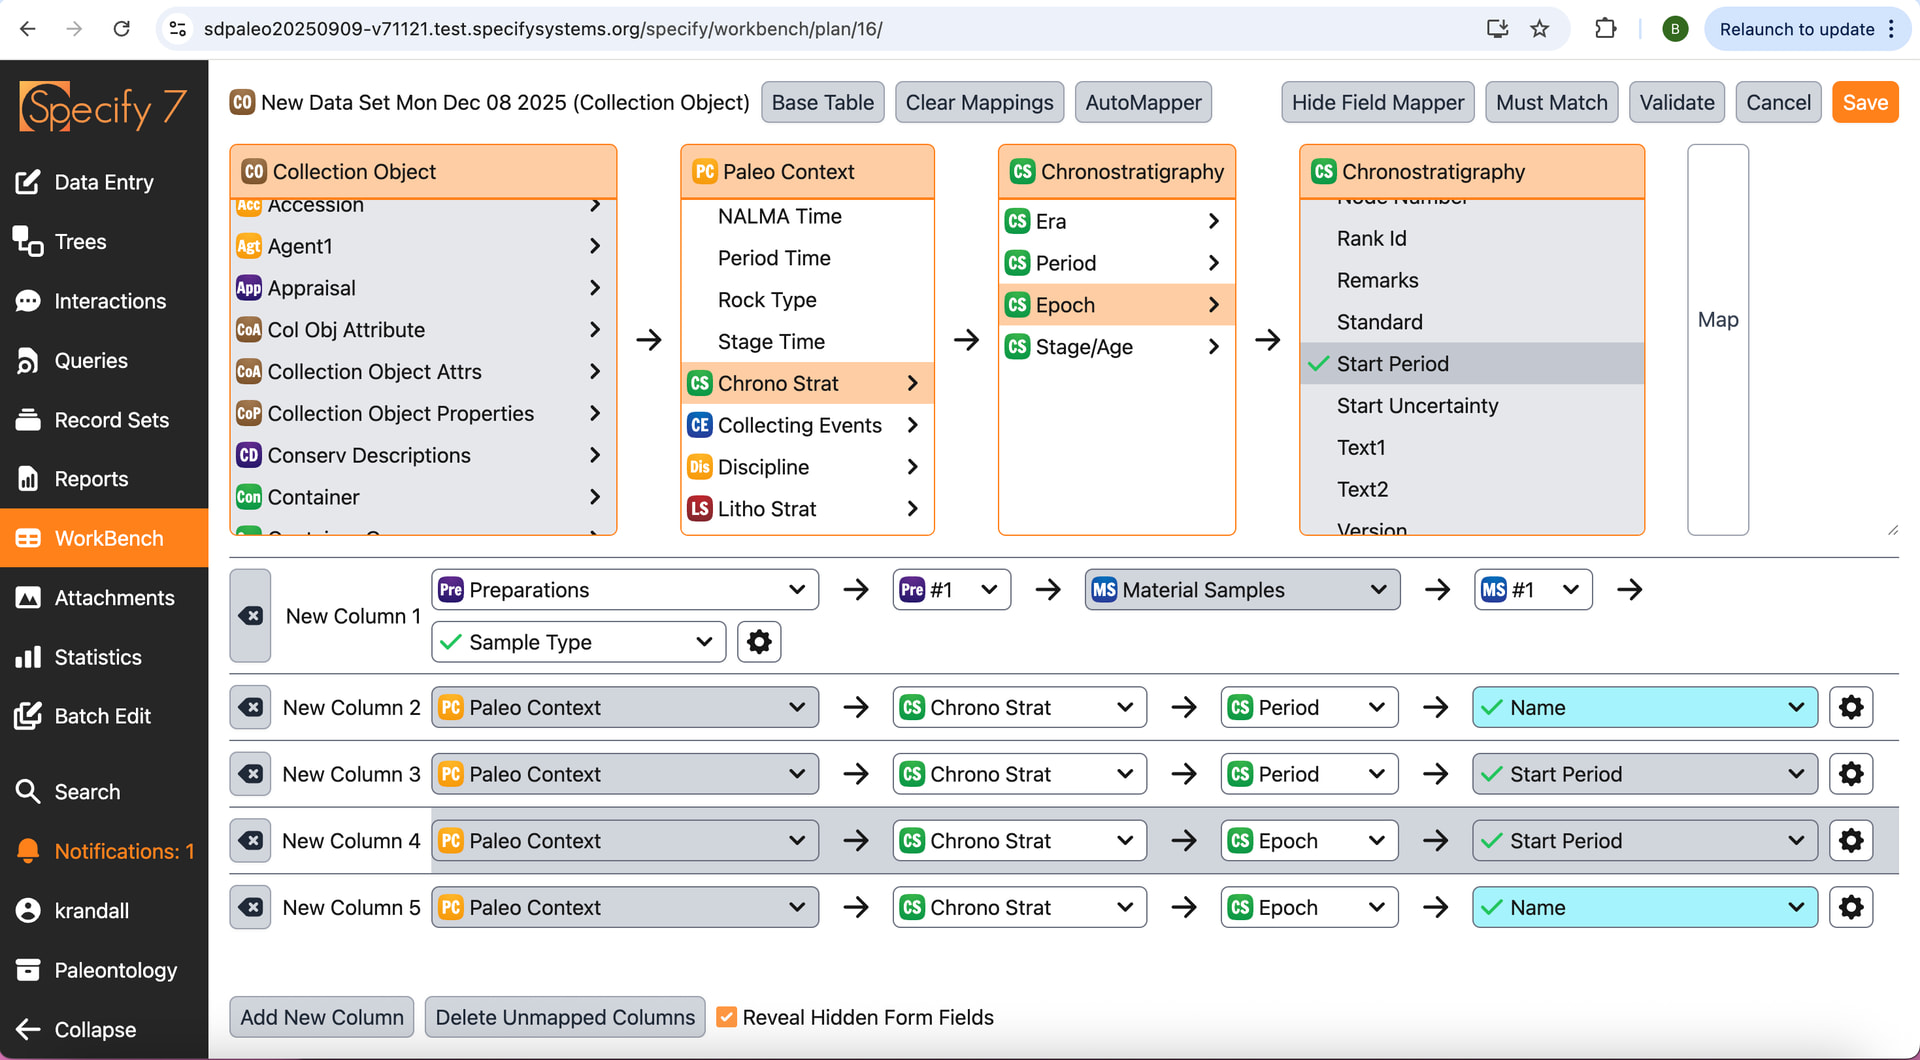Open the Statistics chart icon

point(28,657)
